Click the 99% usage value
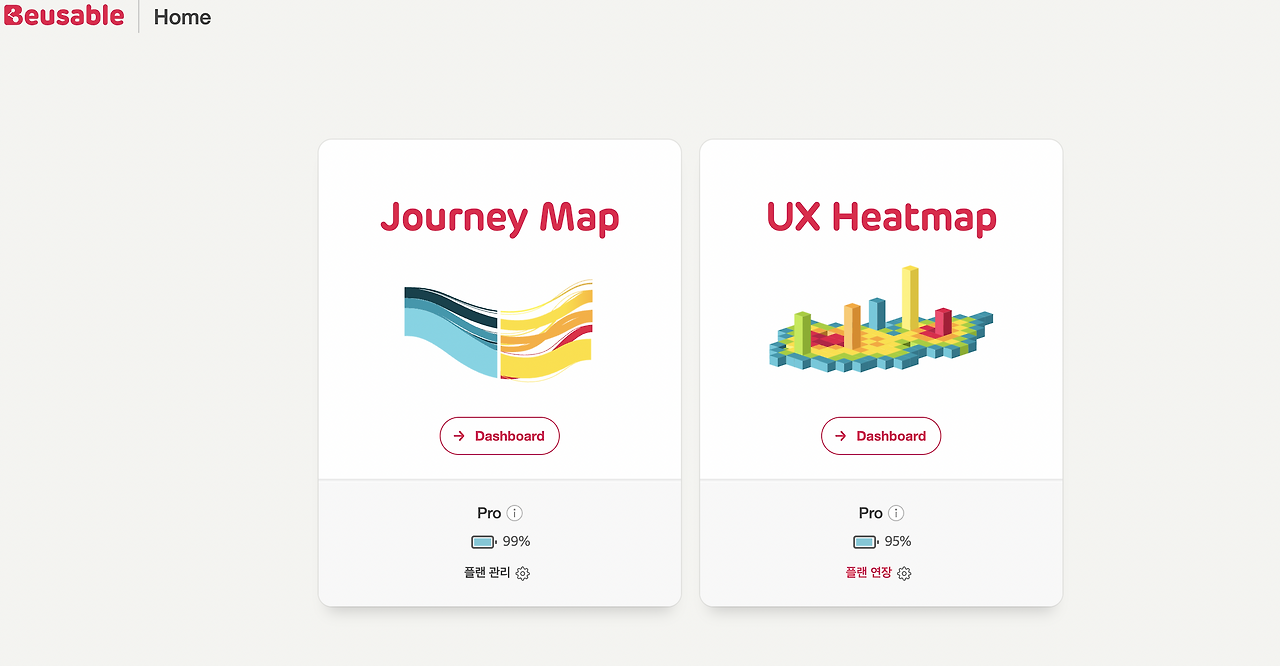This screenshot has width=1280, height=666. point(516,542)
